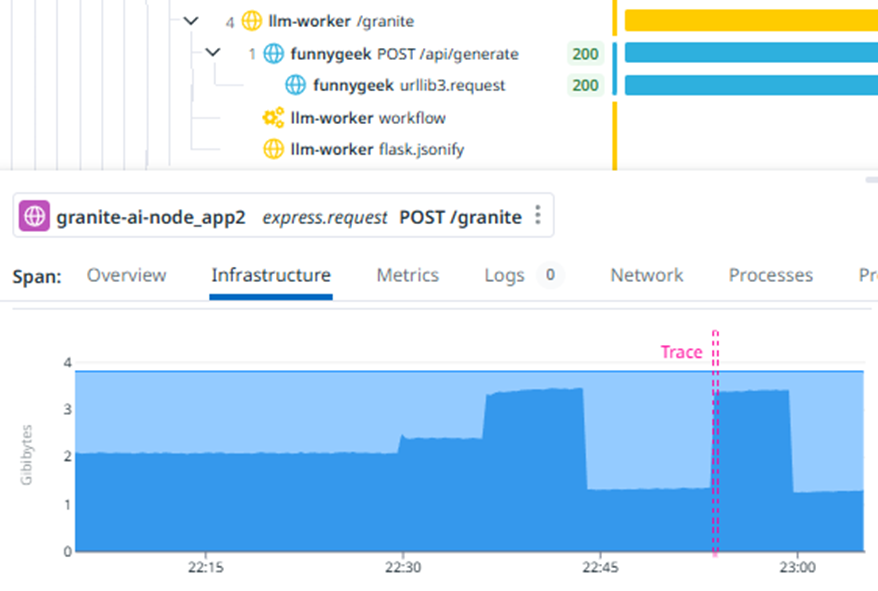Select the Infrastructure tab
This screenshot has width=878, height=591.
click(271, 275)
